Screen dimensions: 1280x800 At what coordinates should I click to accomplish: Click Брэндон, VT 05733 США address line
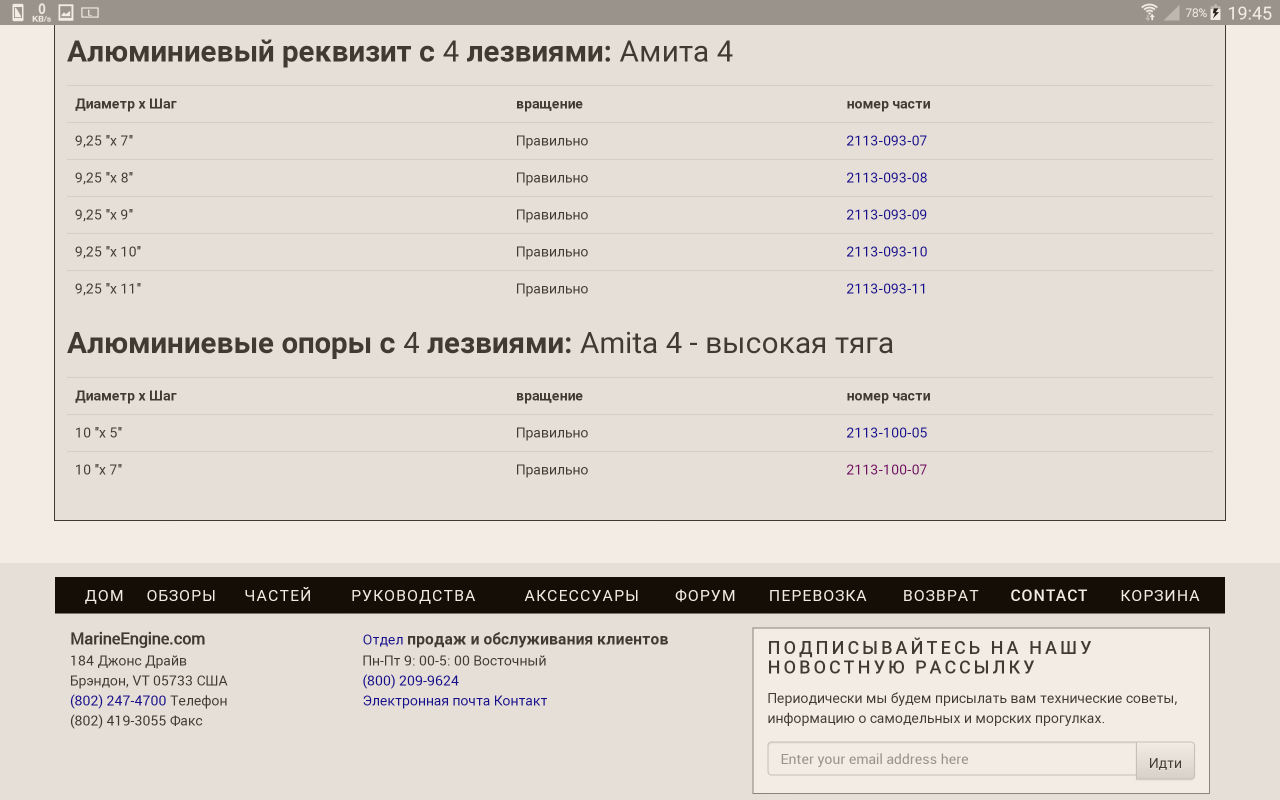coord(149,681)
